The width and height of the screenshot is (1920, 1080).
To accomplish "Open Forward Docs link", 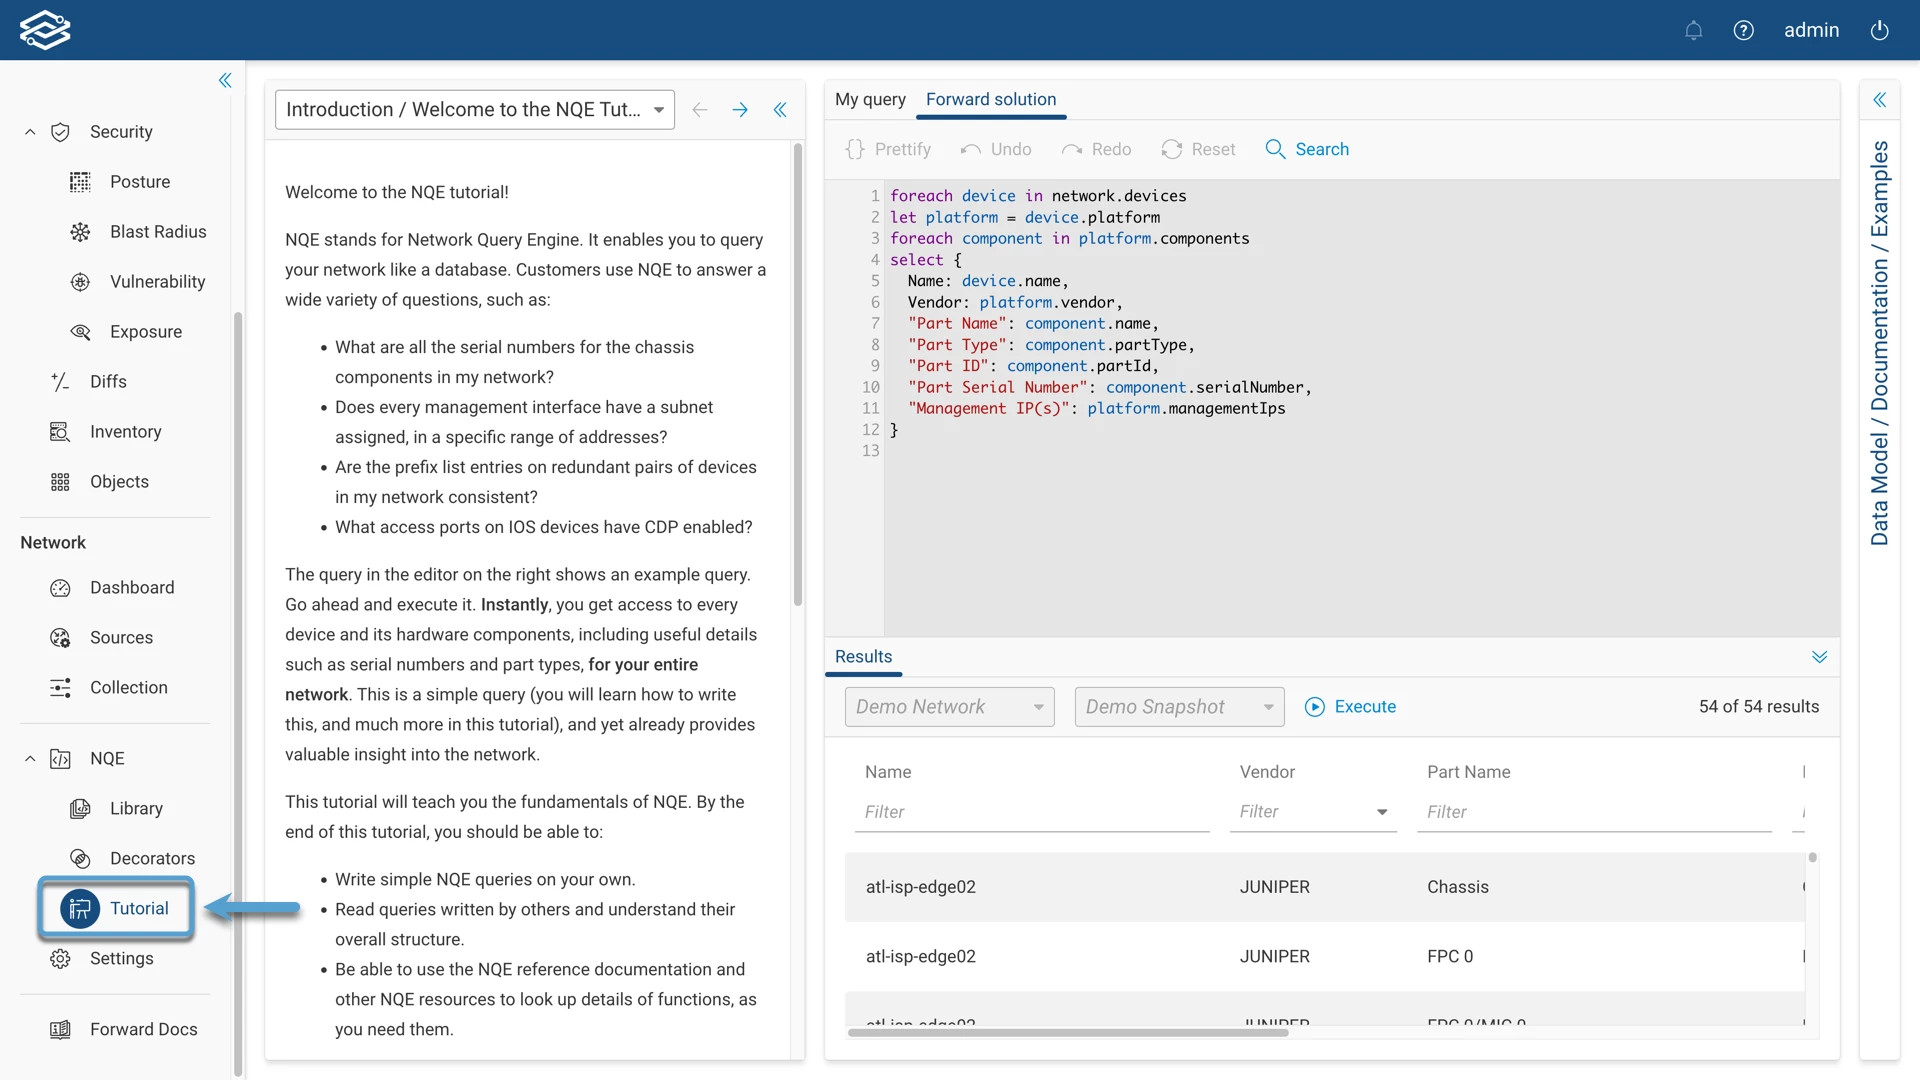I will pos(143,1029).
